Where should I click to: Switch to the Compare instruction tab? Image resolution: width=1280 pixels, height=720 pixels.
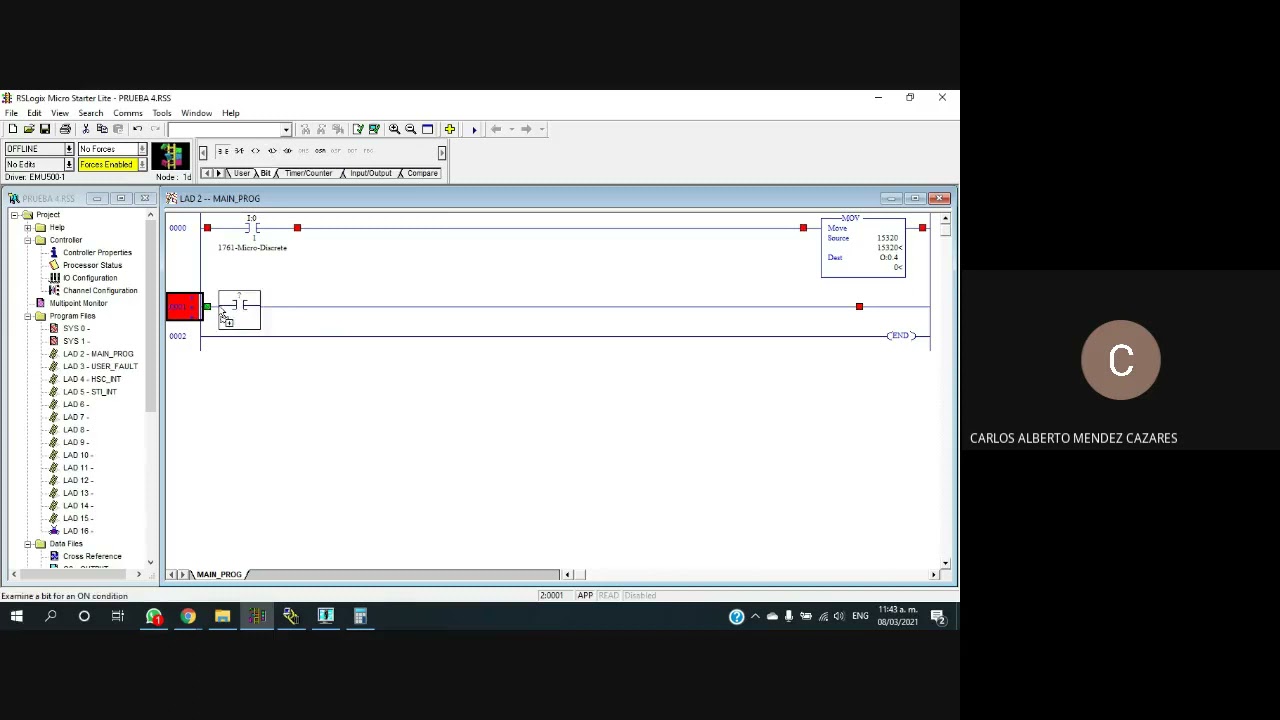[422, 174]
